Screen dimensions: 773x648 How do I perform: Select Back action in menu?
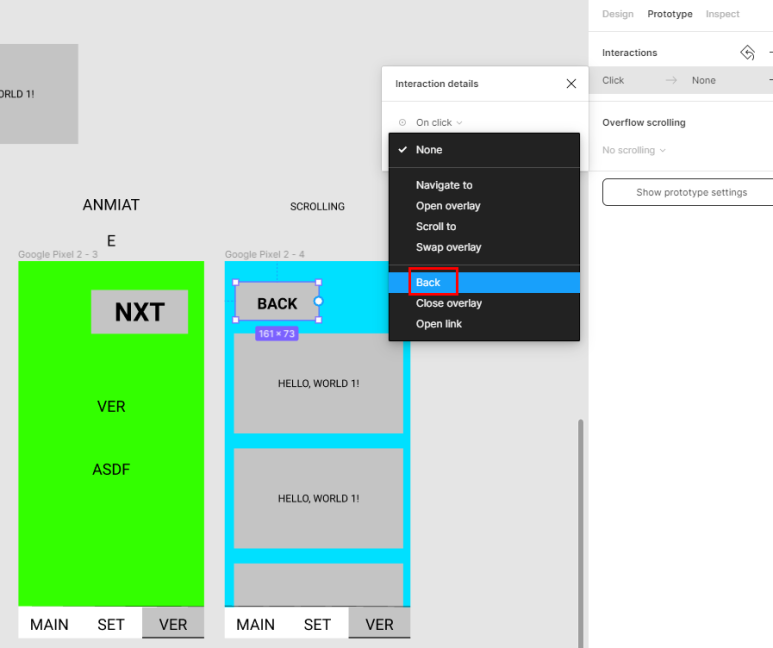coord(484,283)
